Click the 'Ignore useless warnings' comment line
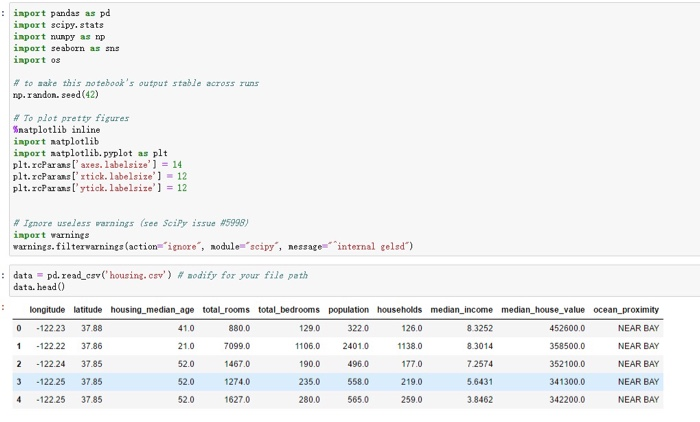Image resolution: width=700 pixels, height=422 pixels. [x=131, y=223]
